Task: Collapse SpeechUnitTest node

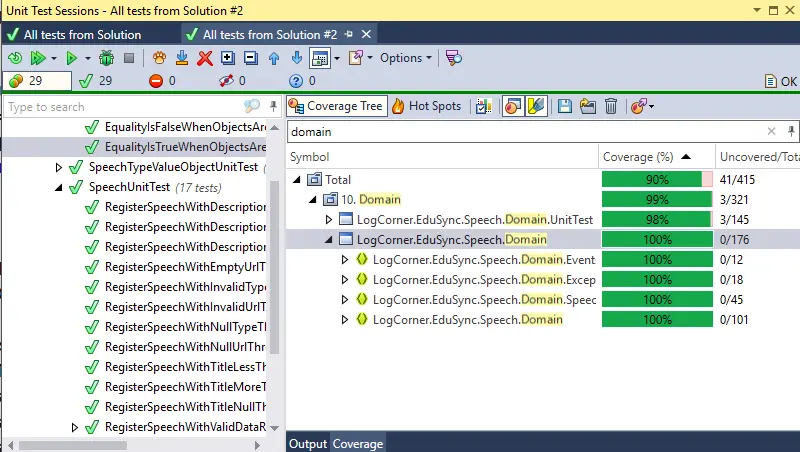Action: [x=59, y=187]
